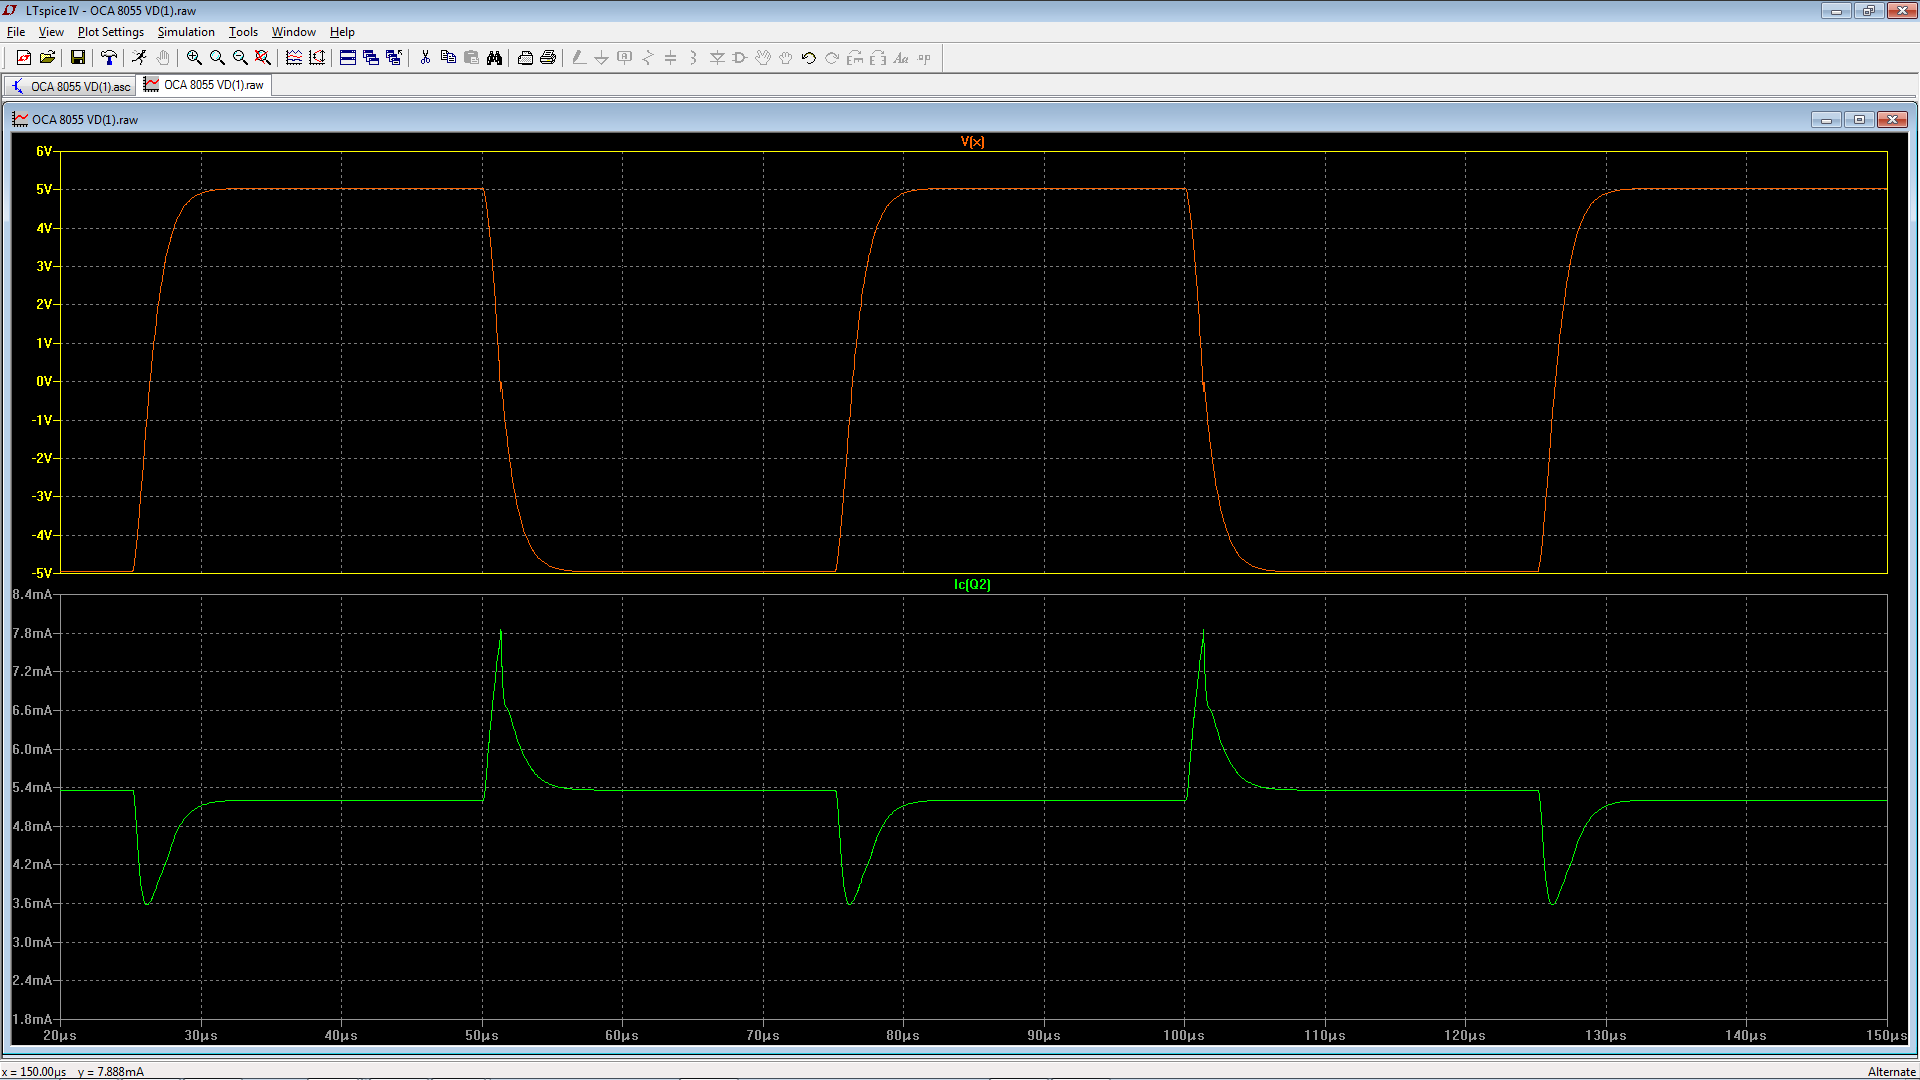The width and height of the screenshot is (1920, 1080).
Task: Open the Simulation menu
Action: [186, 32]
